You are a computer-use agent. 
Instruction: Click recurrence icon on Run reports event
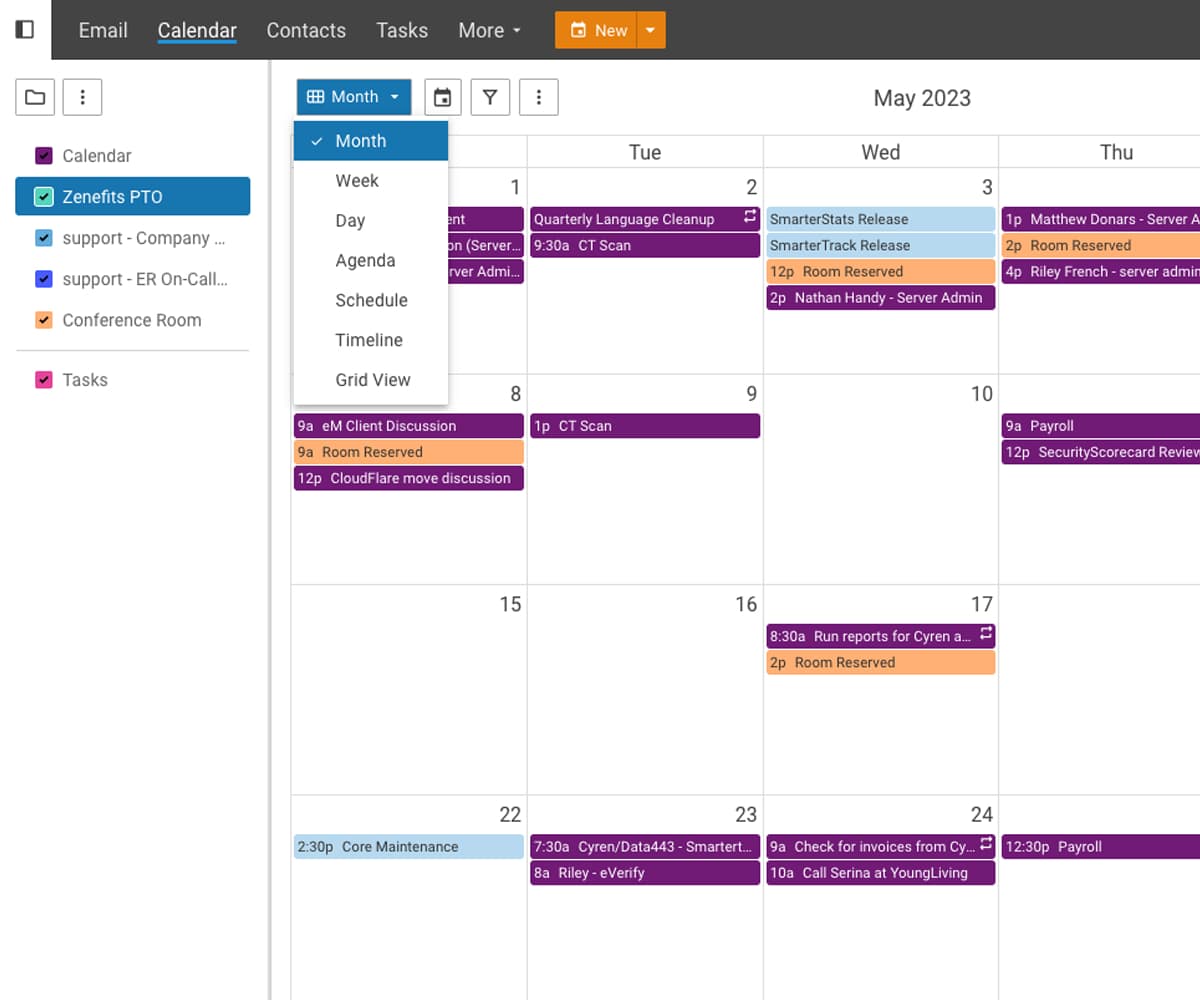click(x=985, y=635)
